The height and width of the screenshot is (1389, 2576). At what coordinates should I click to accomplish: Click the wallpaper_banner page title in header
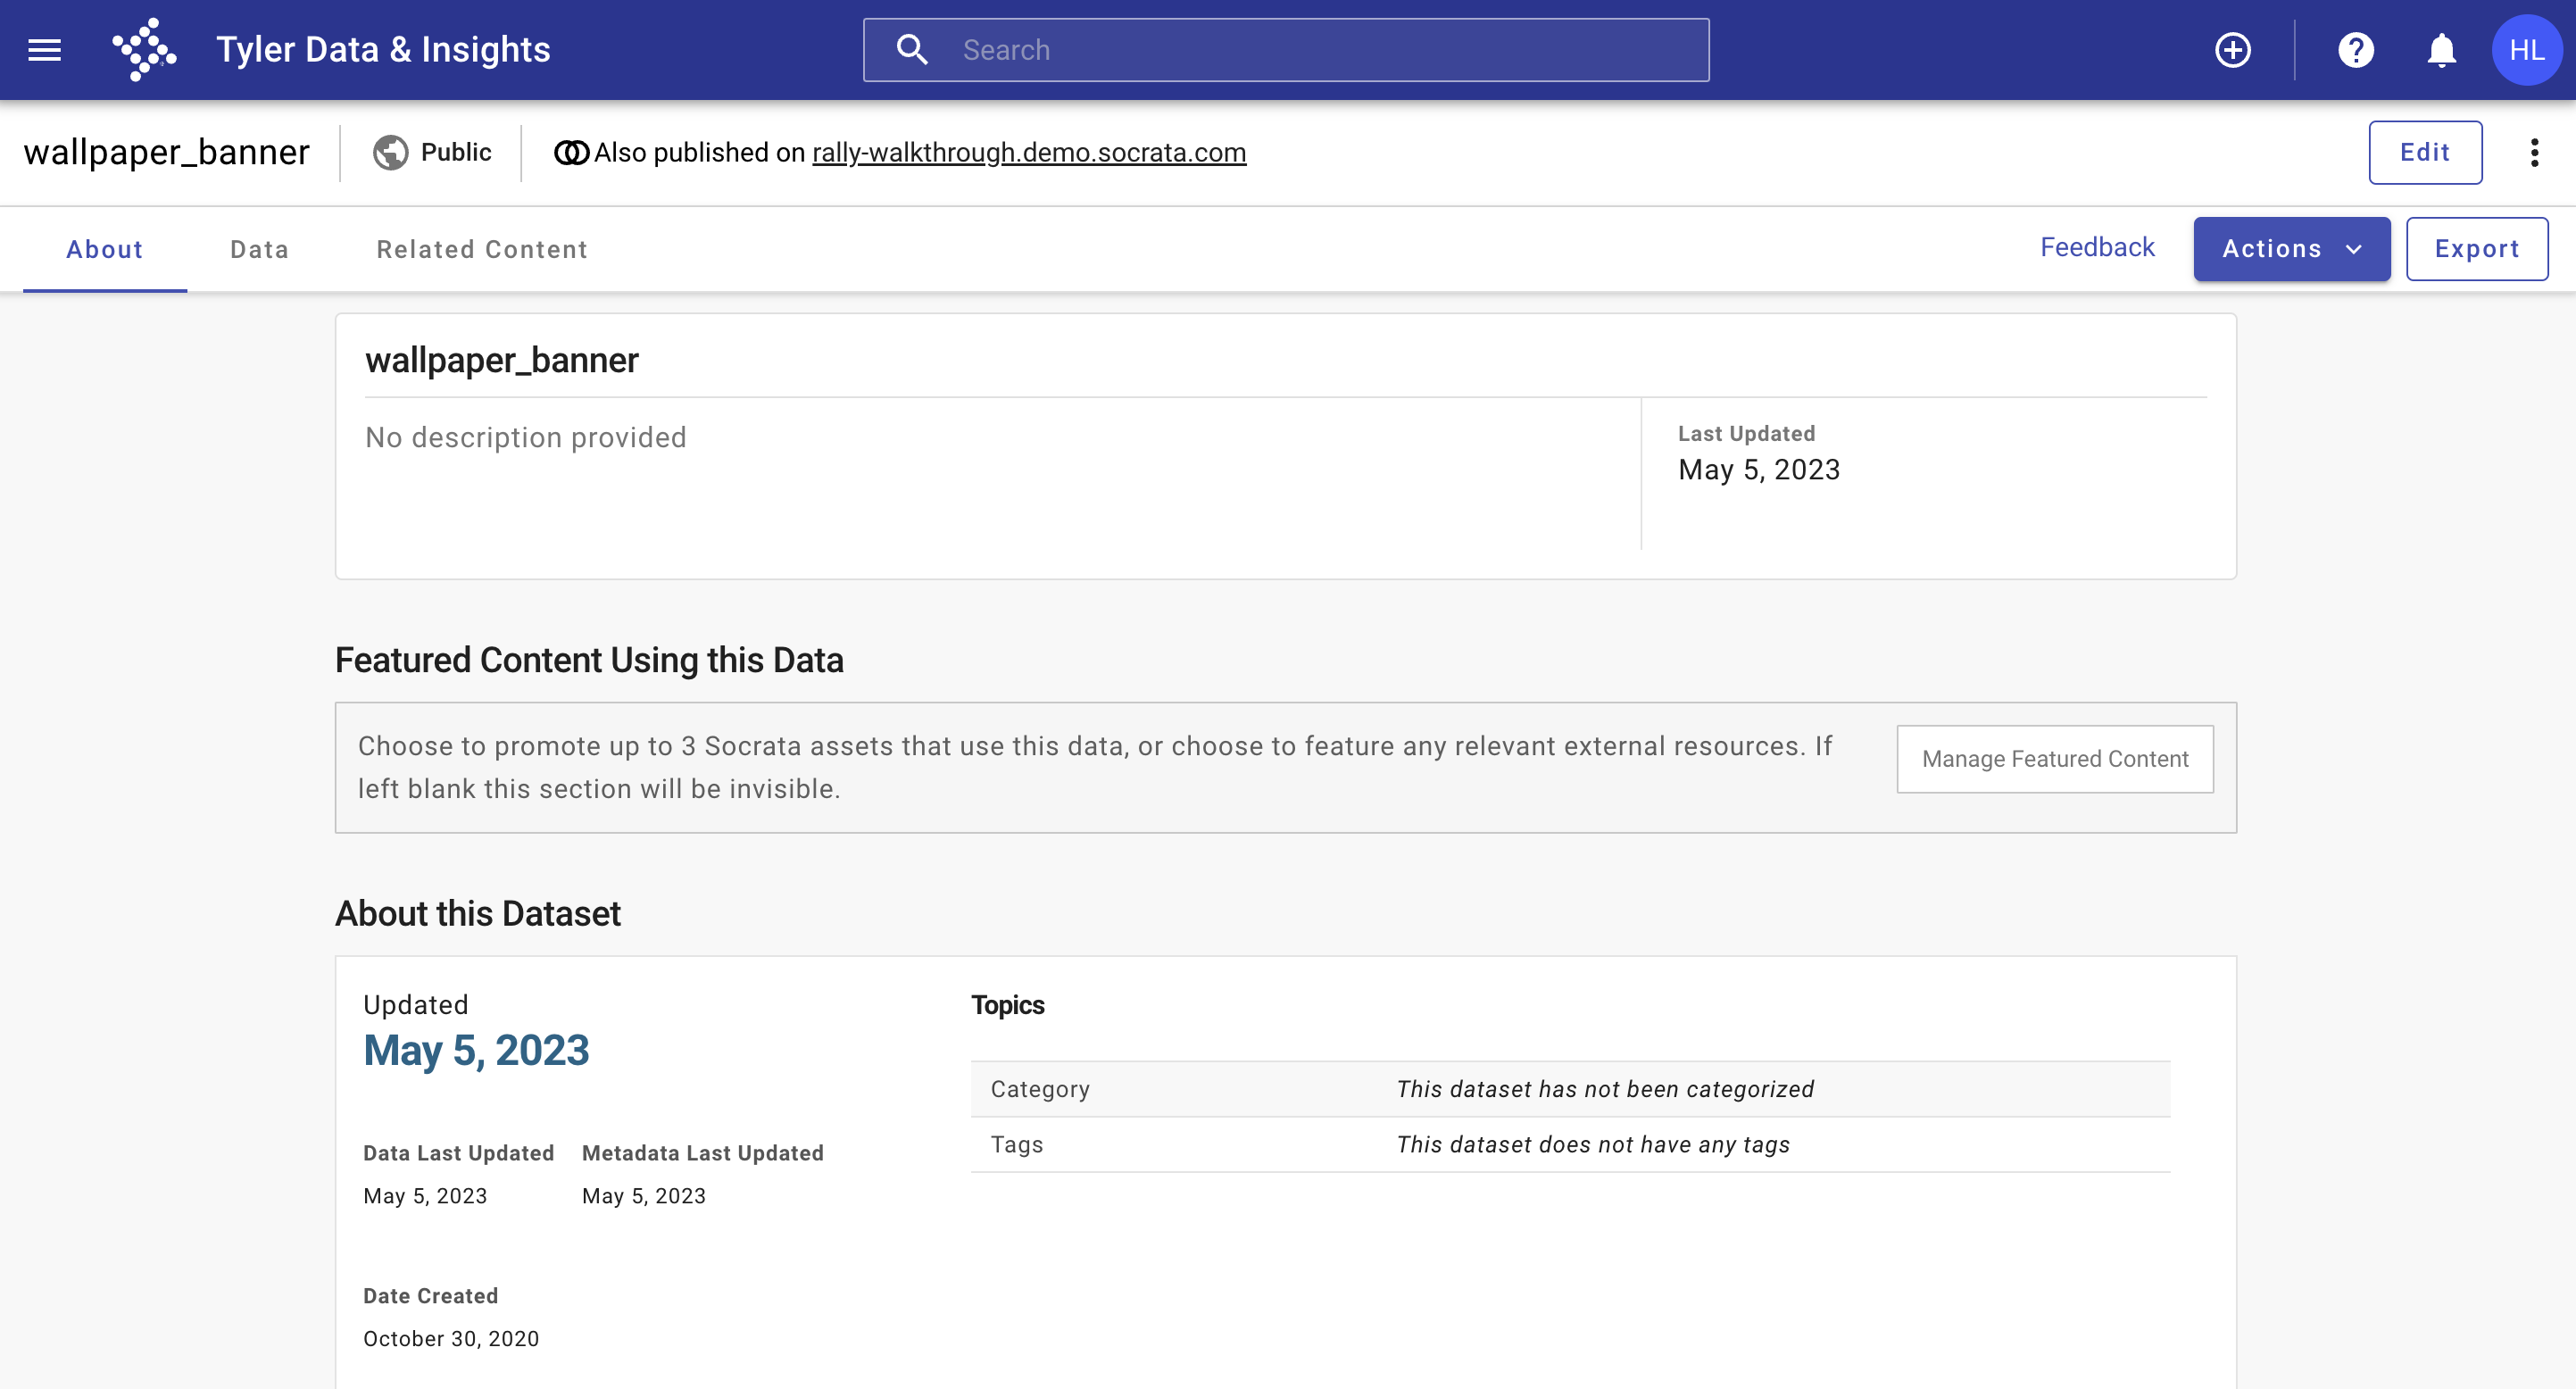click(x=167, y=152)
